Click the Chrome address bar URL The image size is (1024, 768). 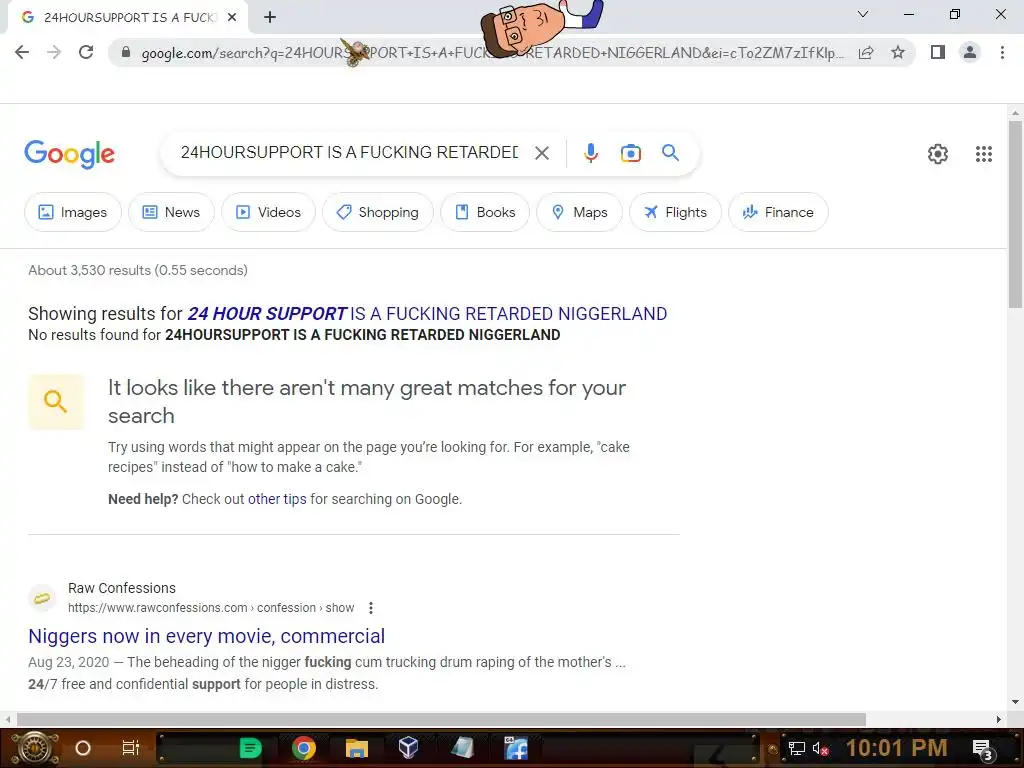click(x=492, y=53)
